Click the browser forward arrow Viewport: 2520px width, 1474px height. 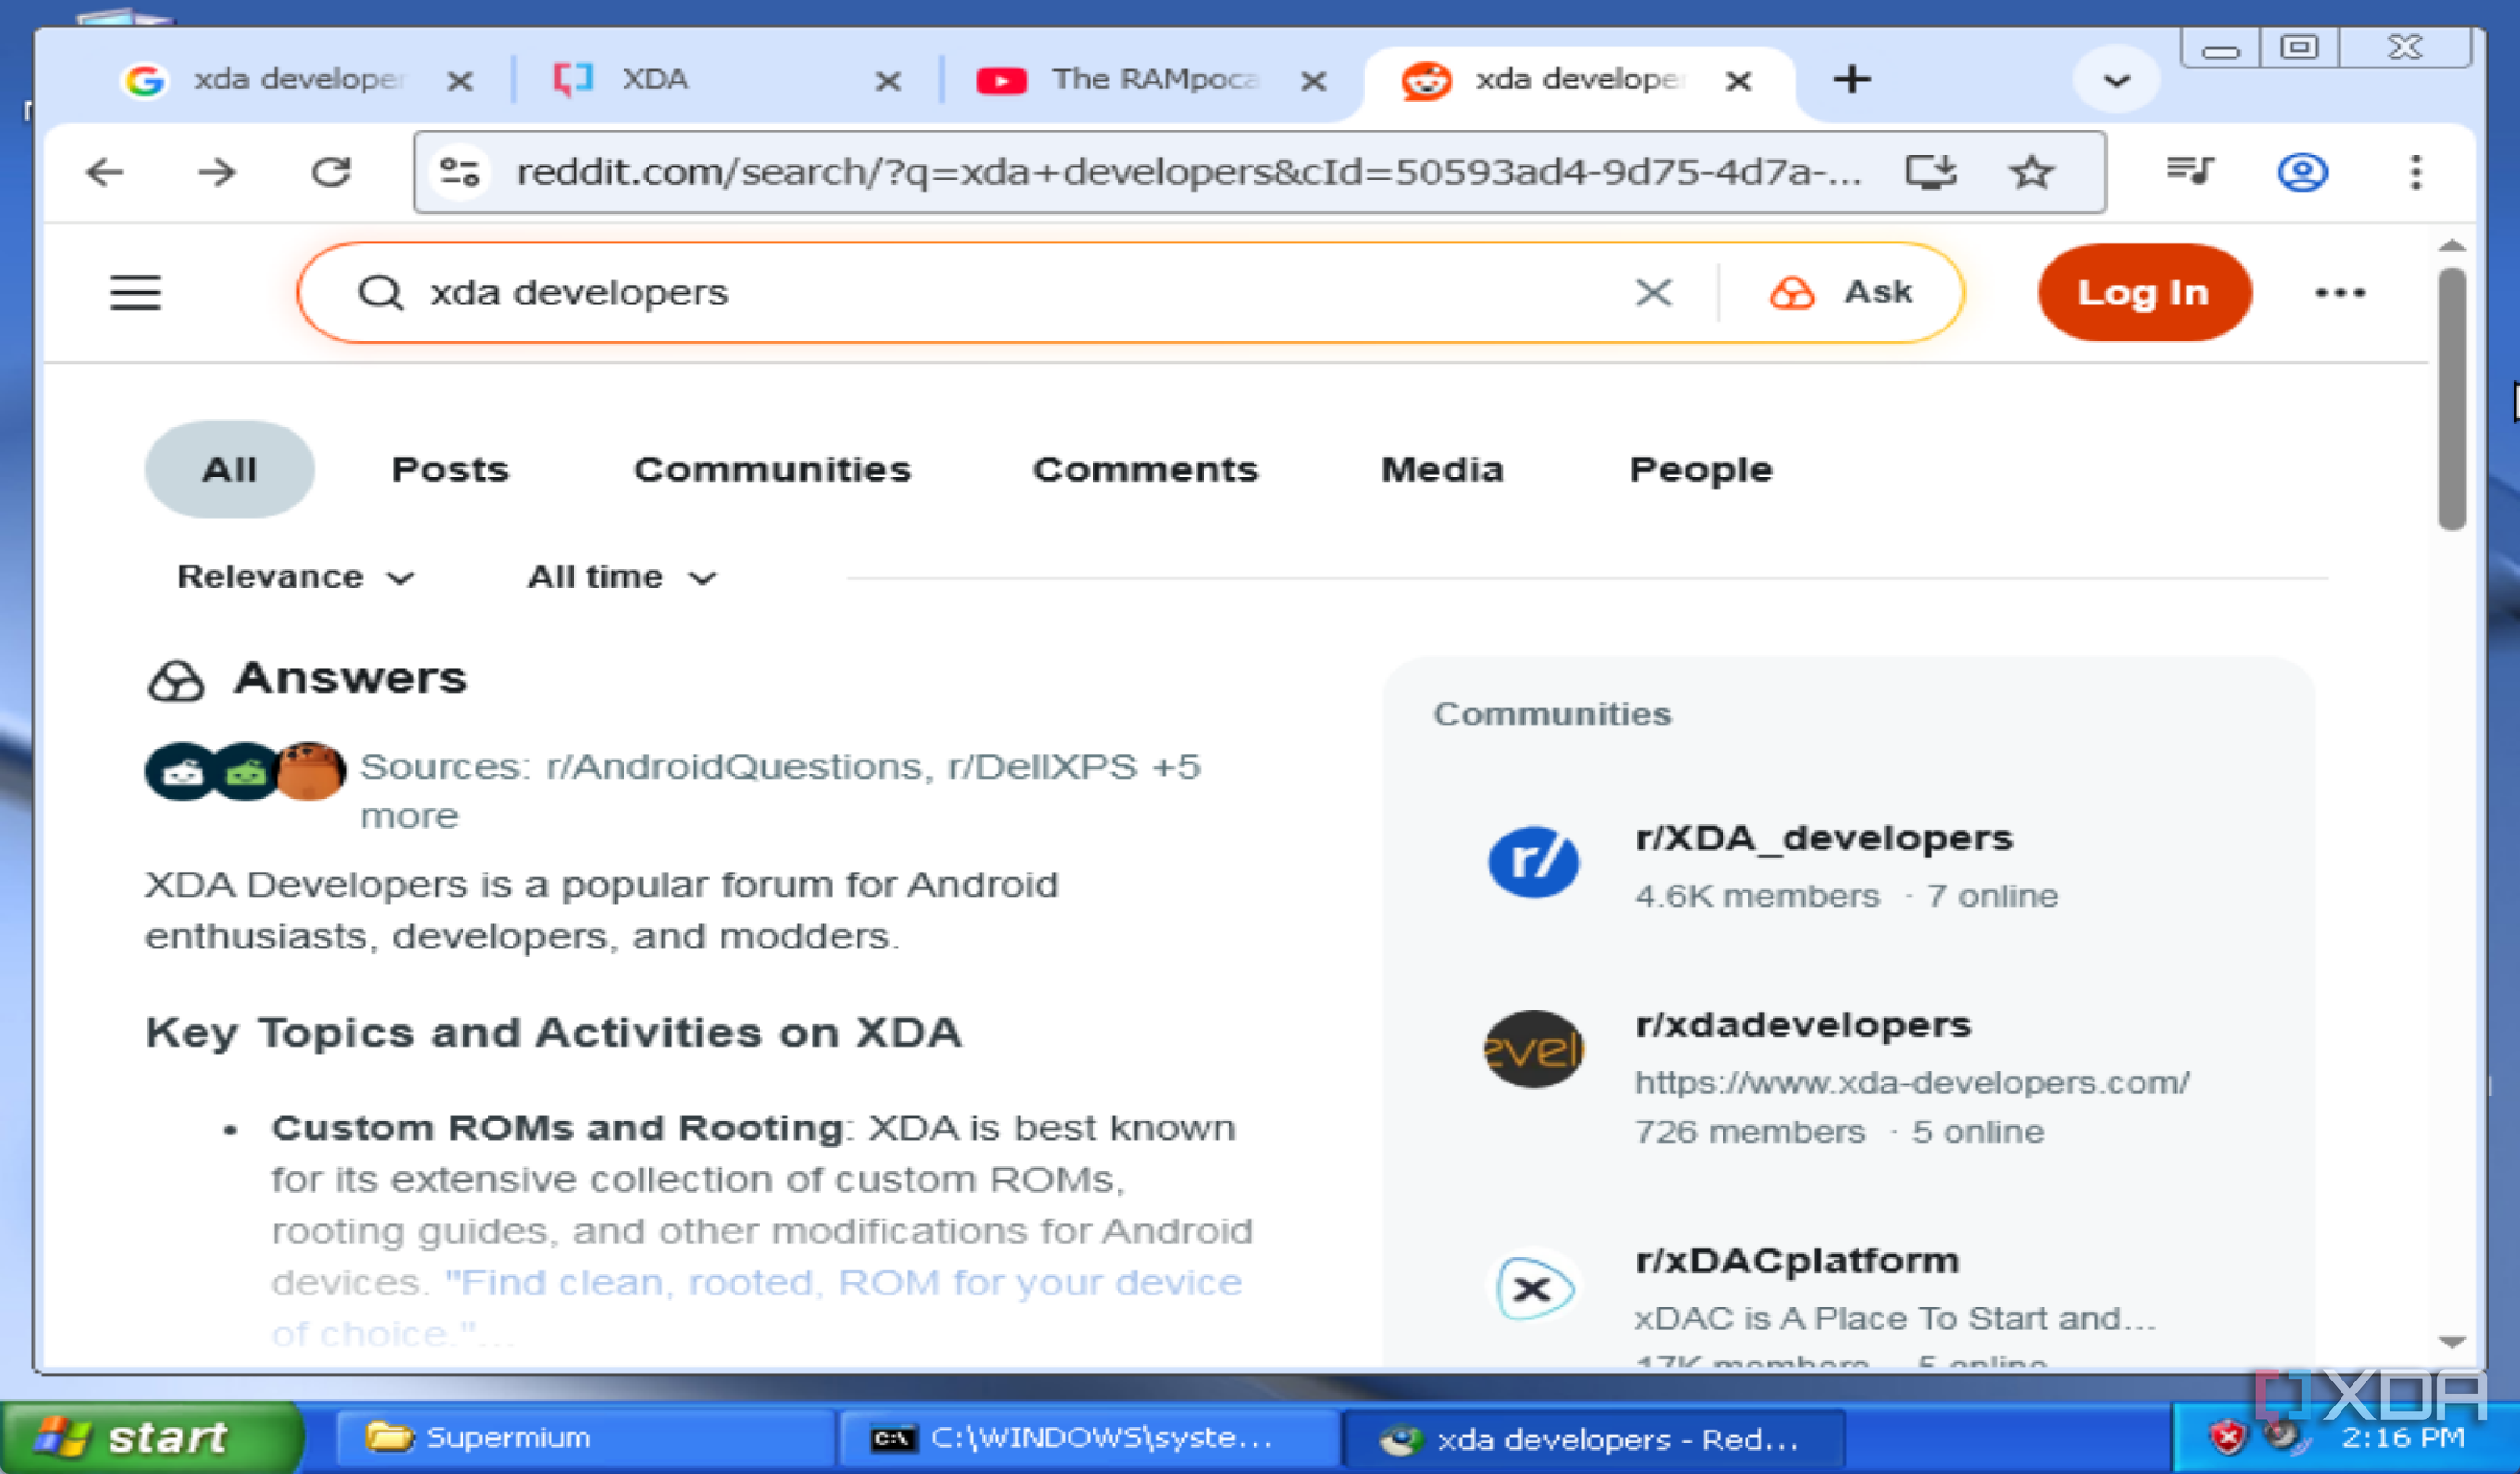[x=216, y=173]
